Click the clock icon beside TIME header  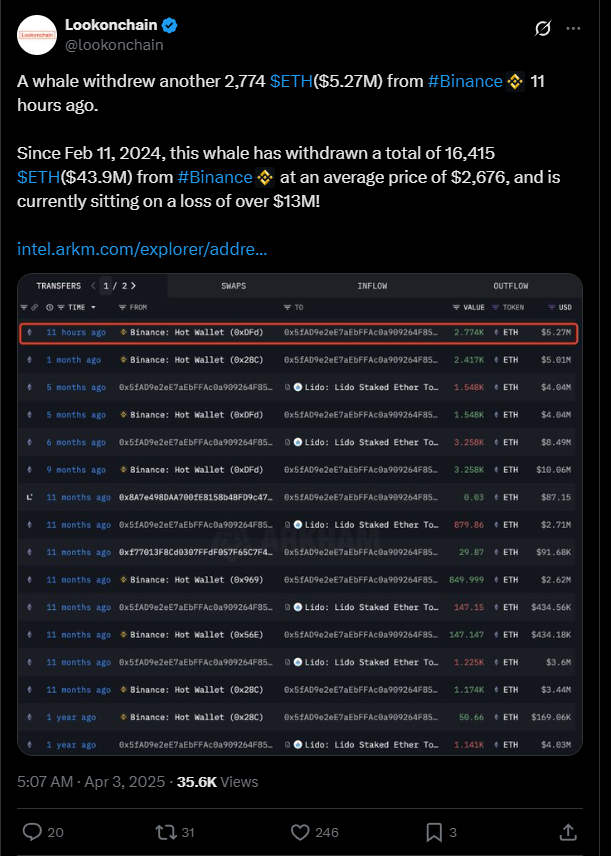[x=50, y=307]
